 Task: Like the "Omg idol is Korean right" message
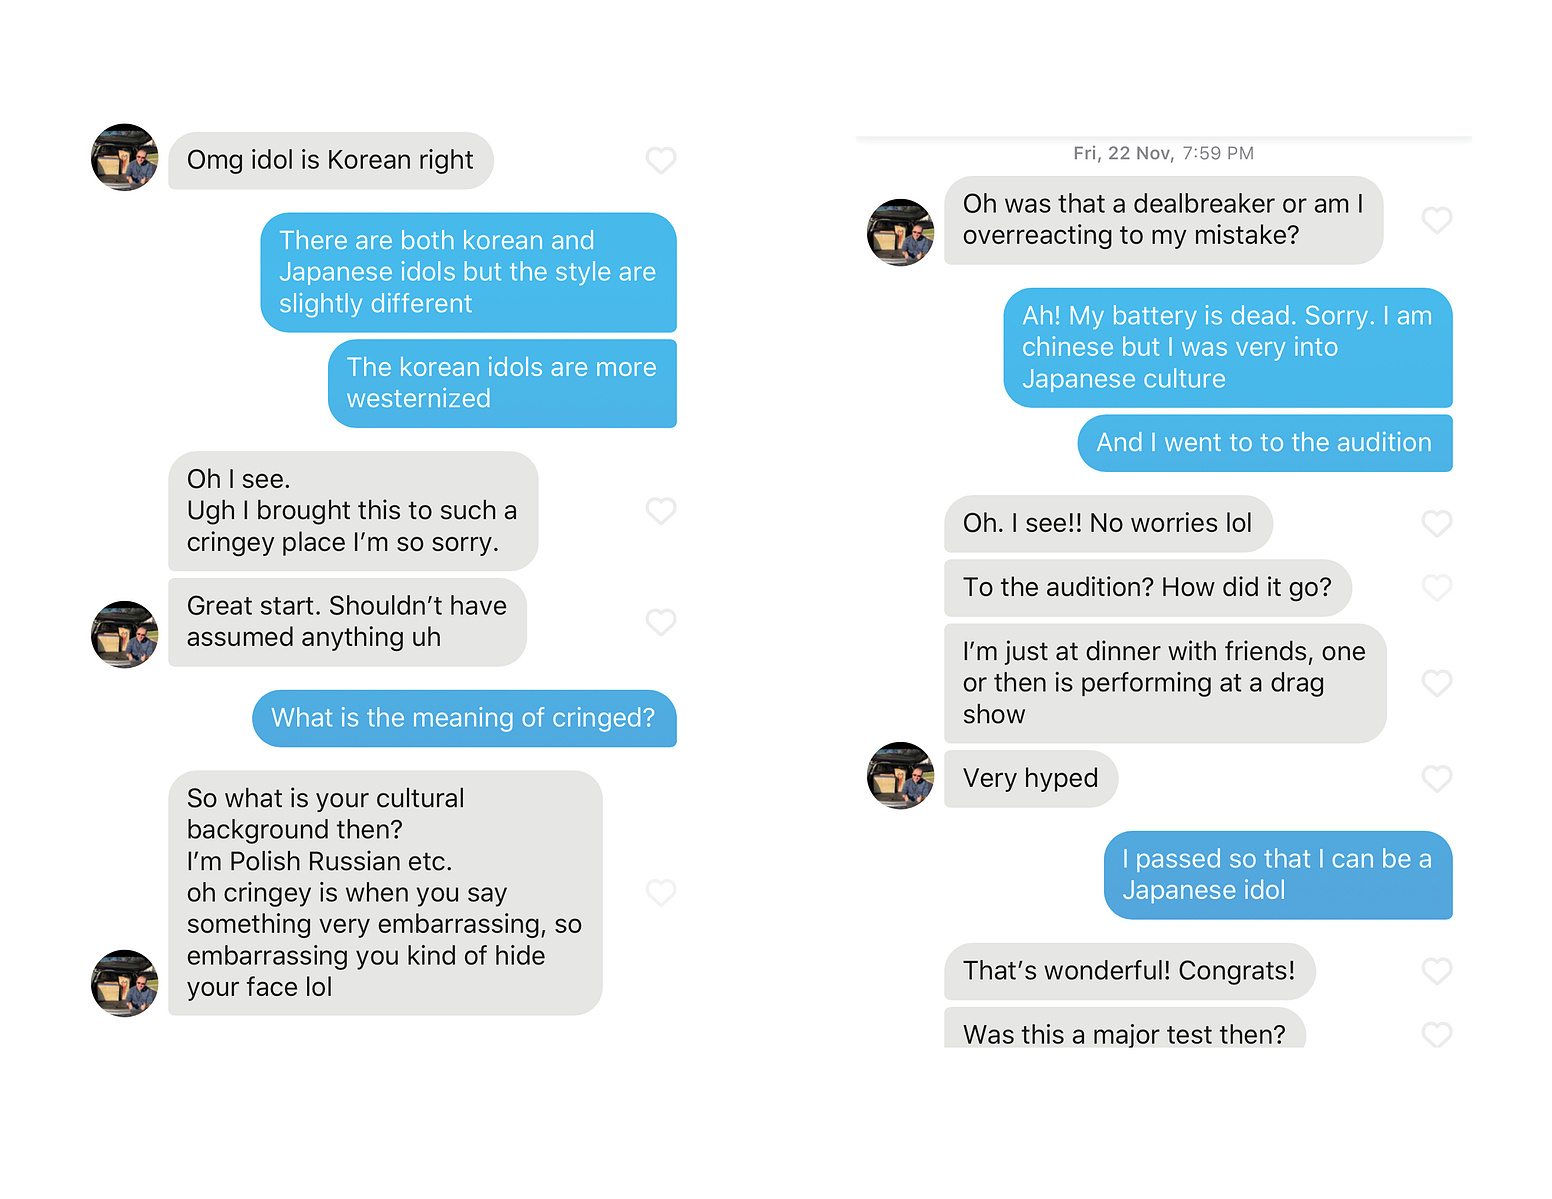[661, 160]
